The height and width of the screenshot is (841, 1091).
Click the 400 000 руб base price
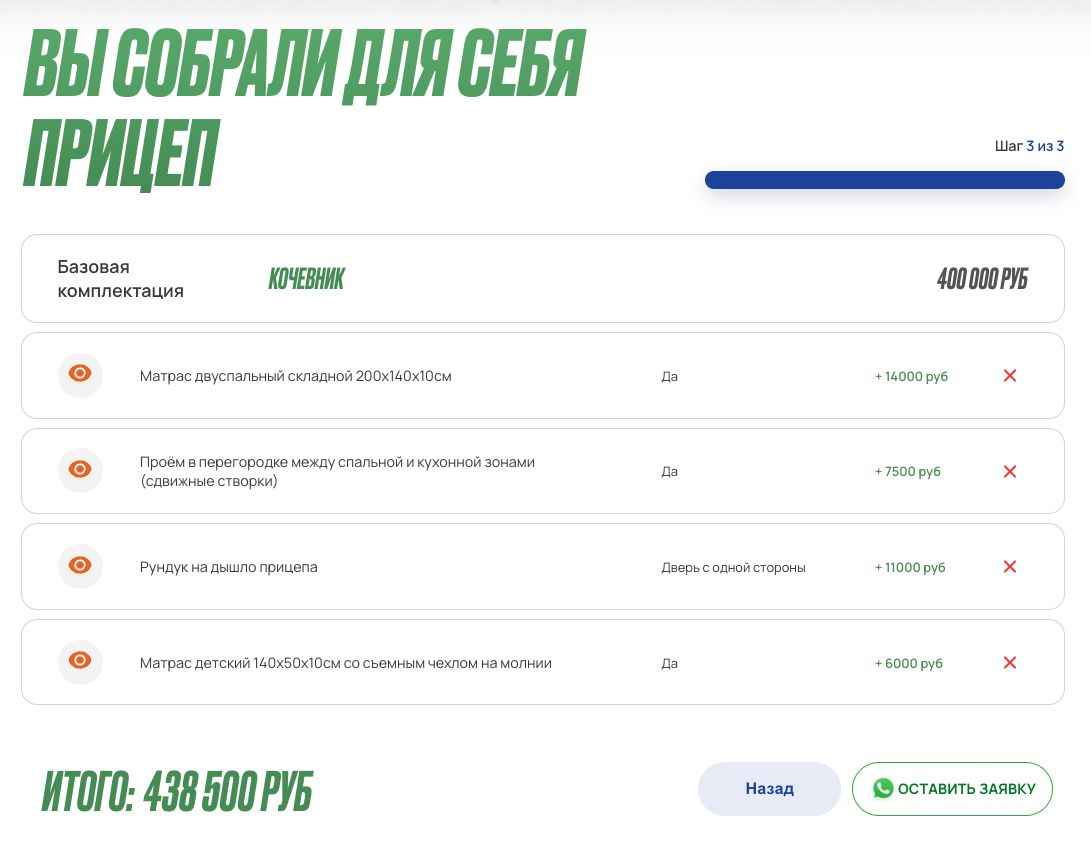point(981,279)
